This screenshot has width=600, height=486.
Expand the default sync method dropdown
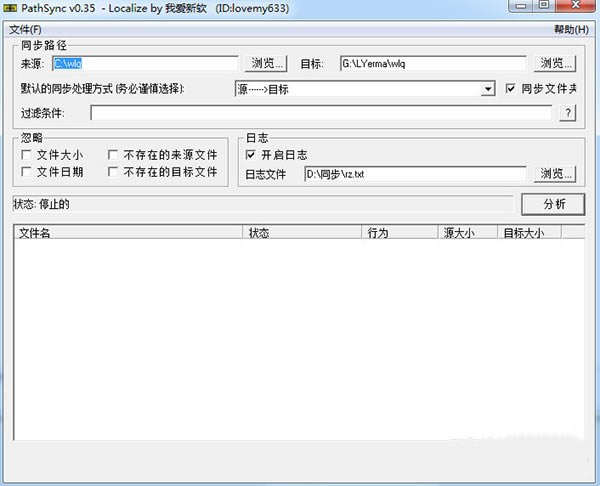coord(488,89)
